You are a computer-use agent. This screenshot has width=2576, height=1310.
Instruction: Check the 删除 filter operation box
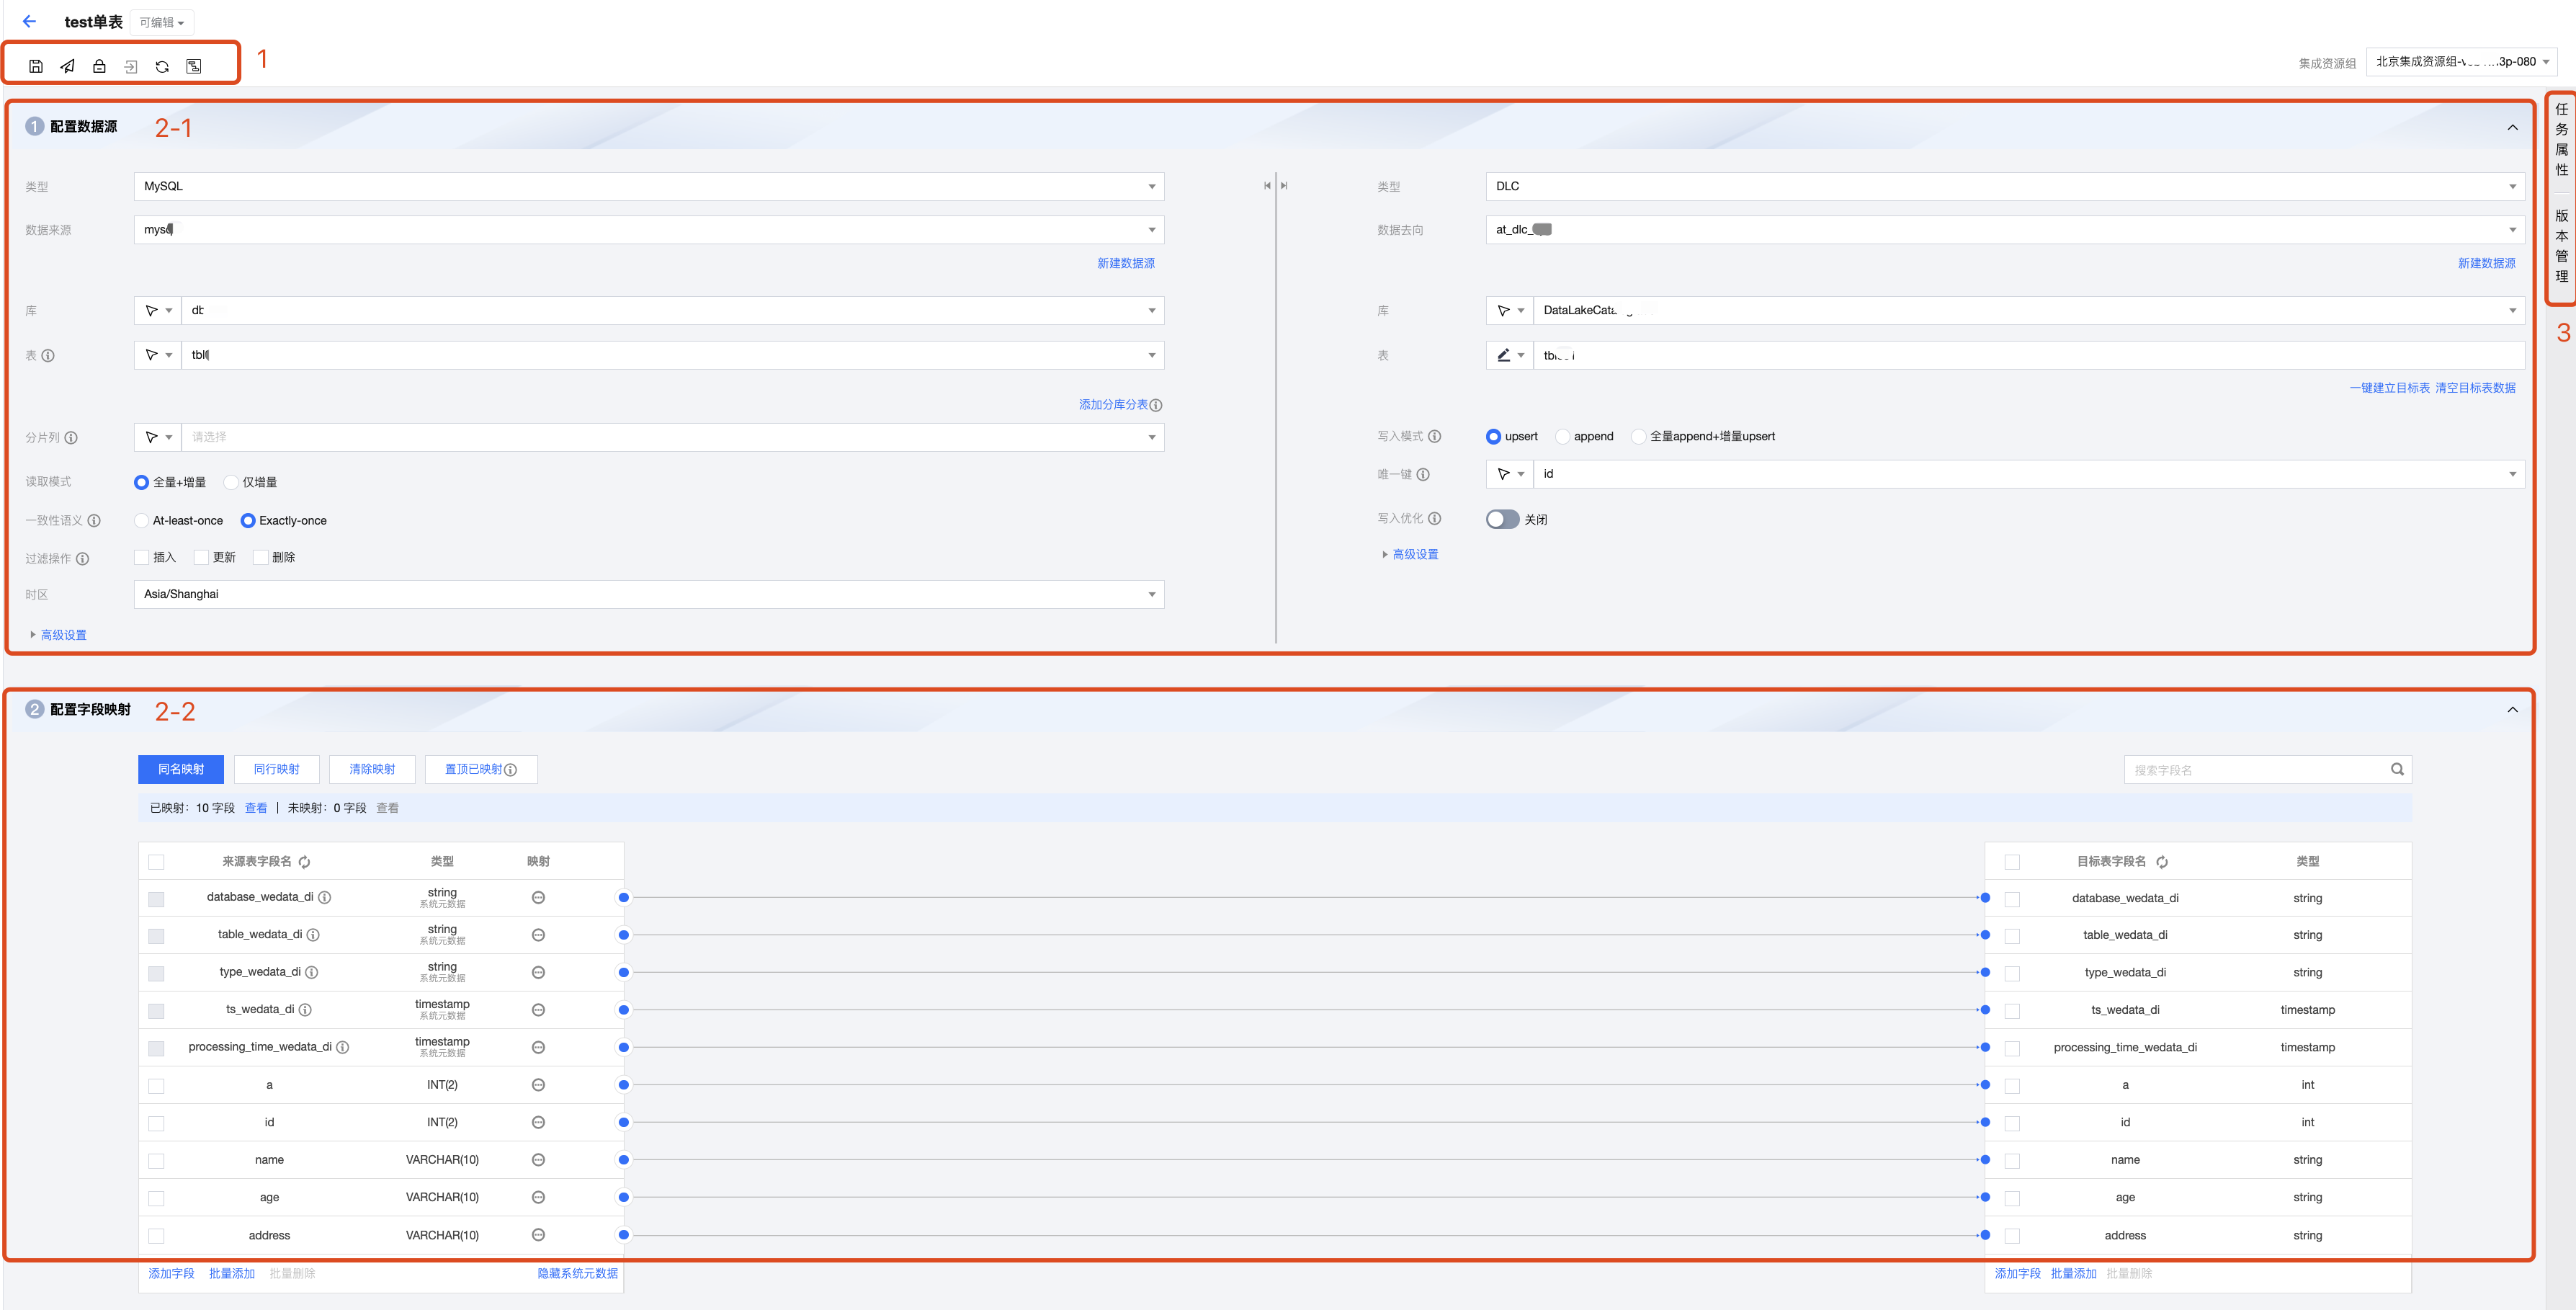[x=261, y=558]
